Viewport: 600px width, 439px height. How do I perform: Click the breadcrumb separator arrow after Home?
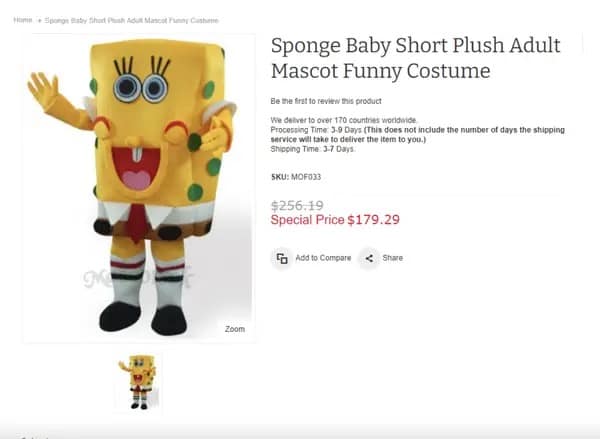click(x=39, y=20)
